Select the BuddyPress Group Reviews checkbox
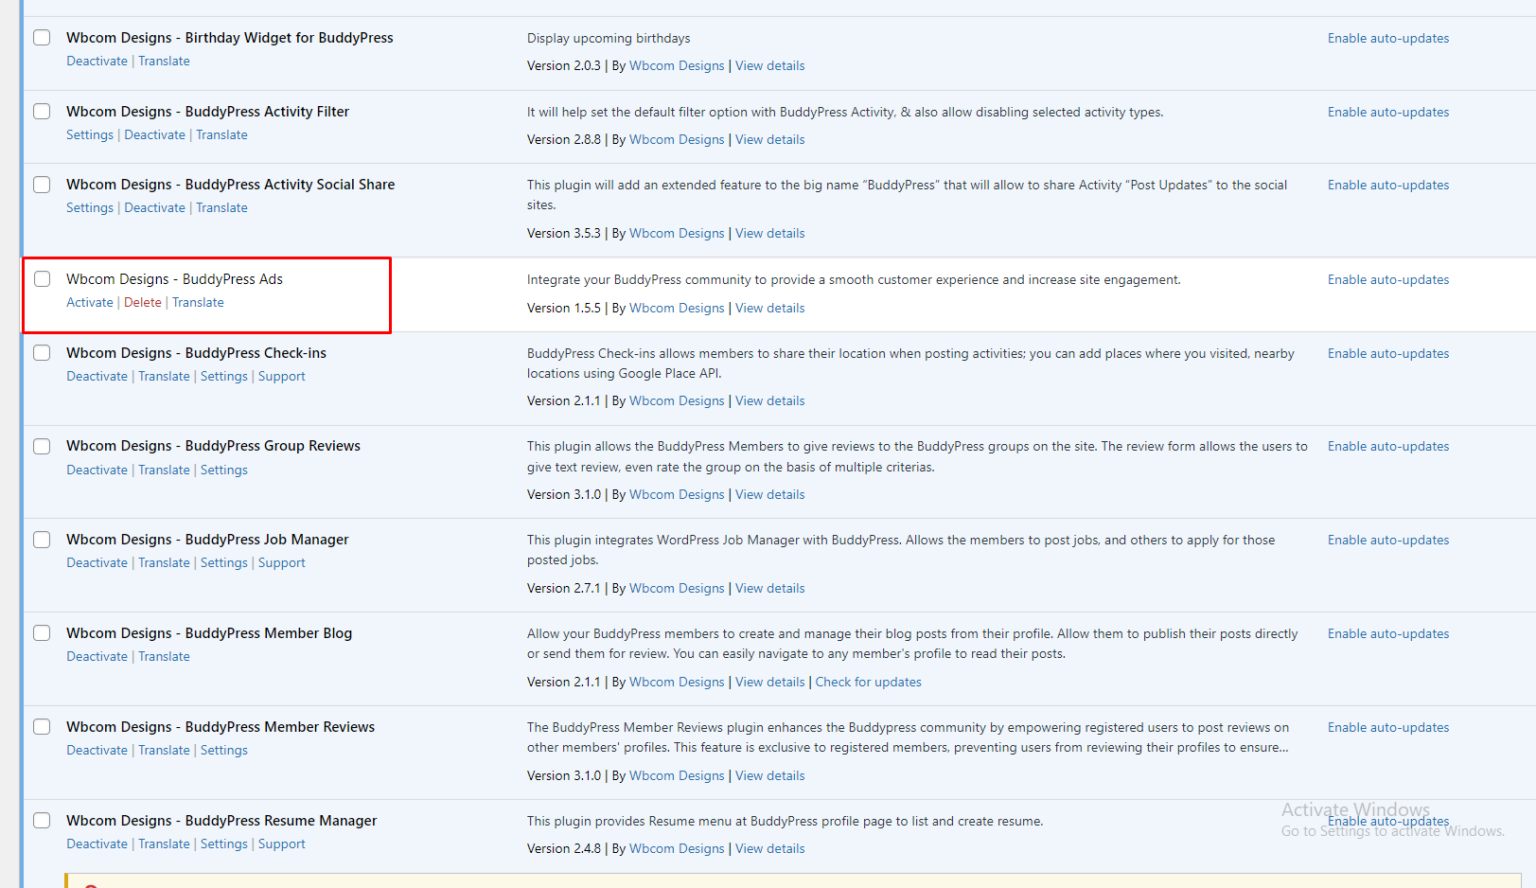 (41, 446)
